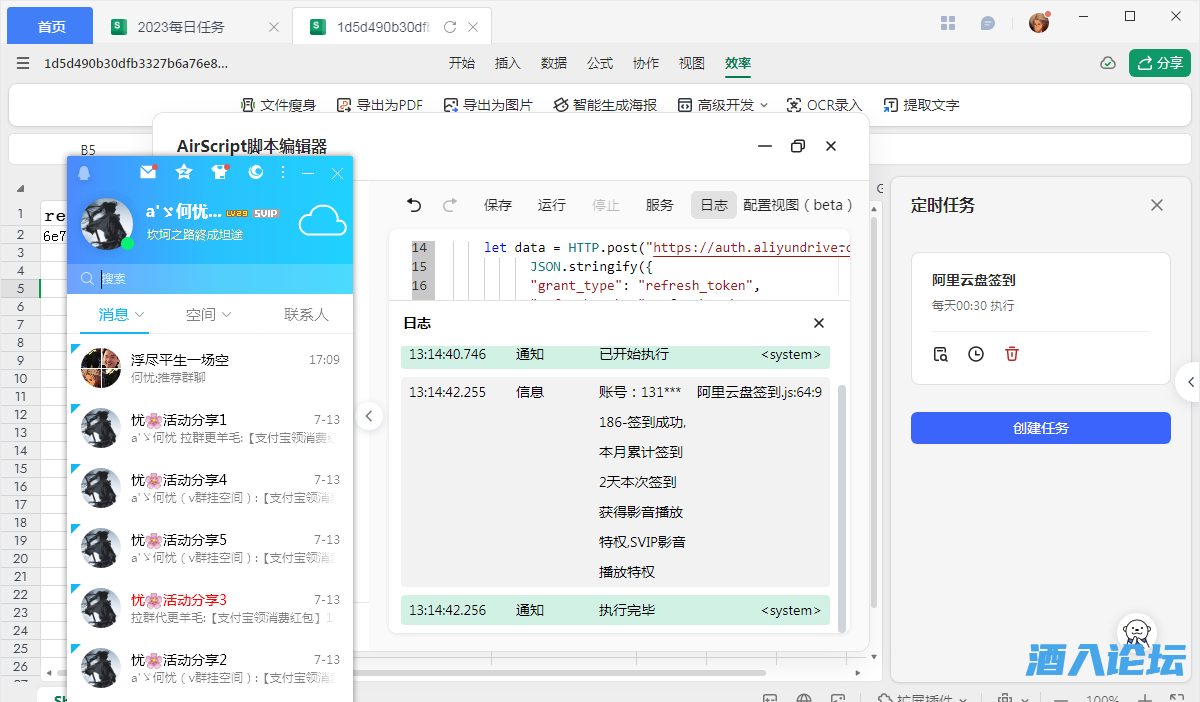Open the hamburger menu beside the file name
The height and width of the screenshot is (702, 1200).
coord(23,63)
